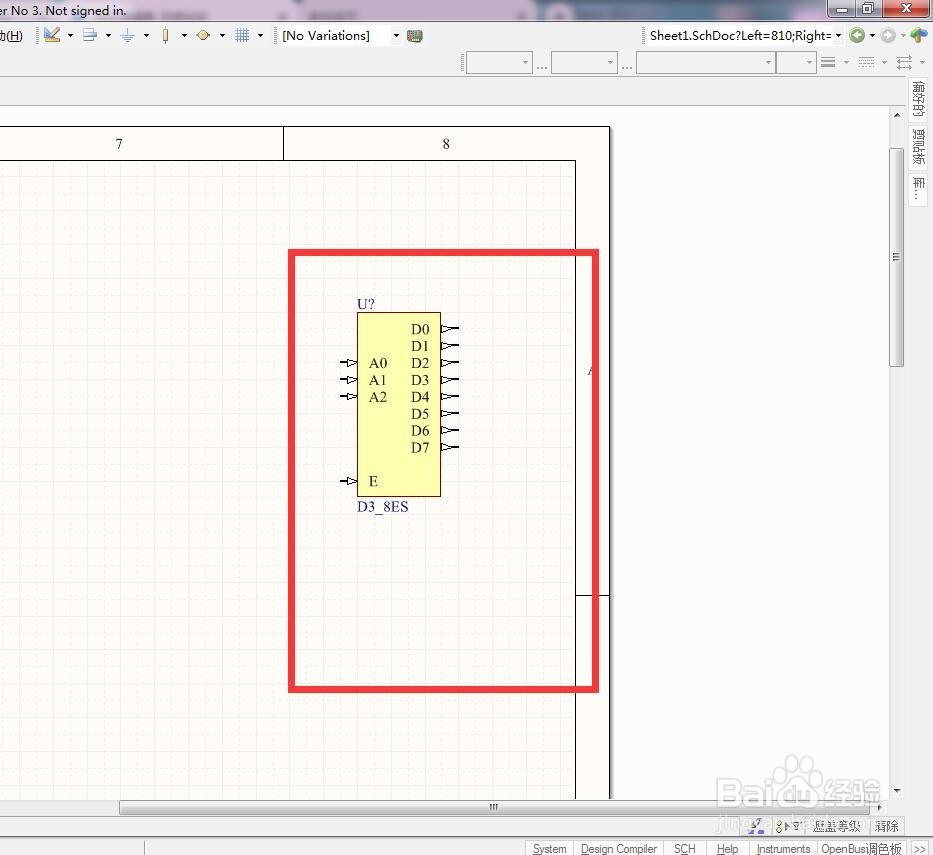Open the OpenBus palette panel button

tap(861, 848)
